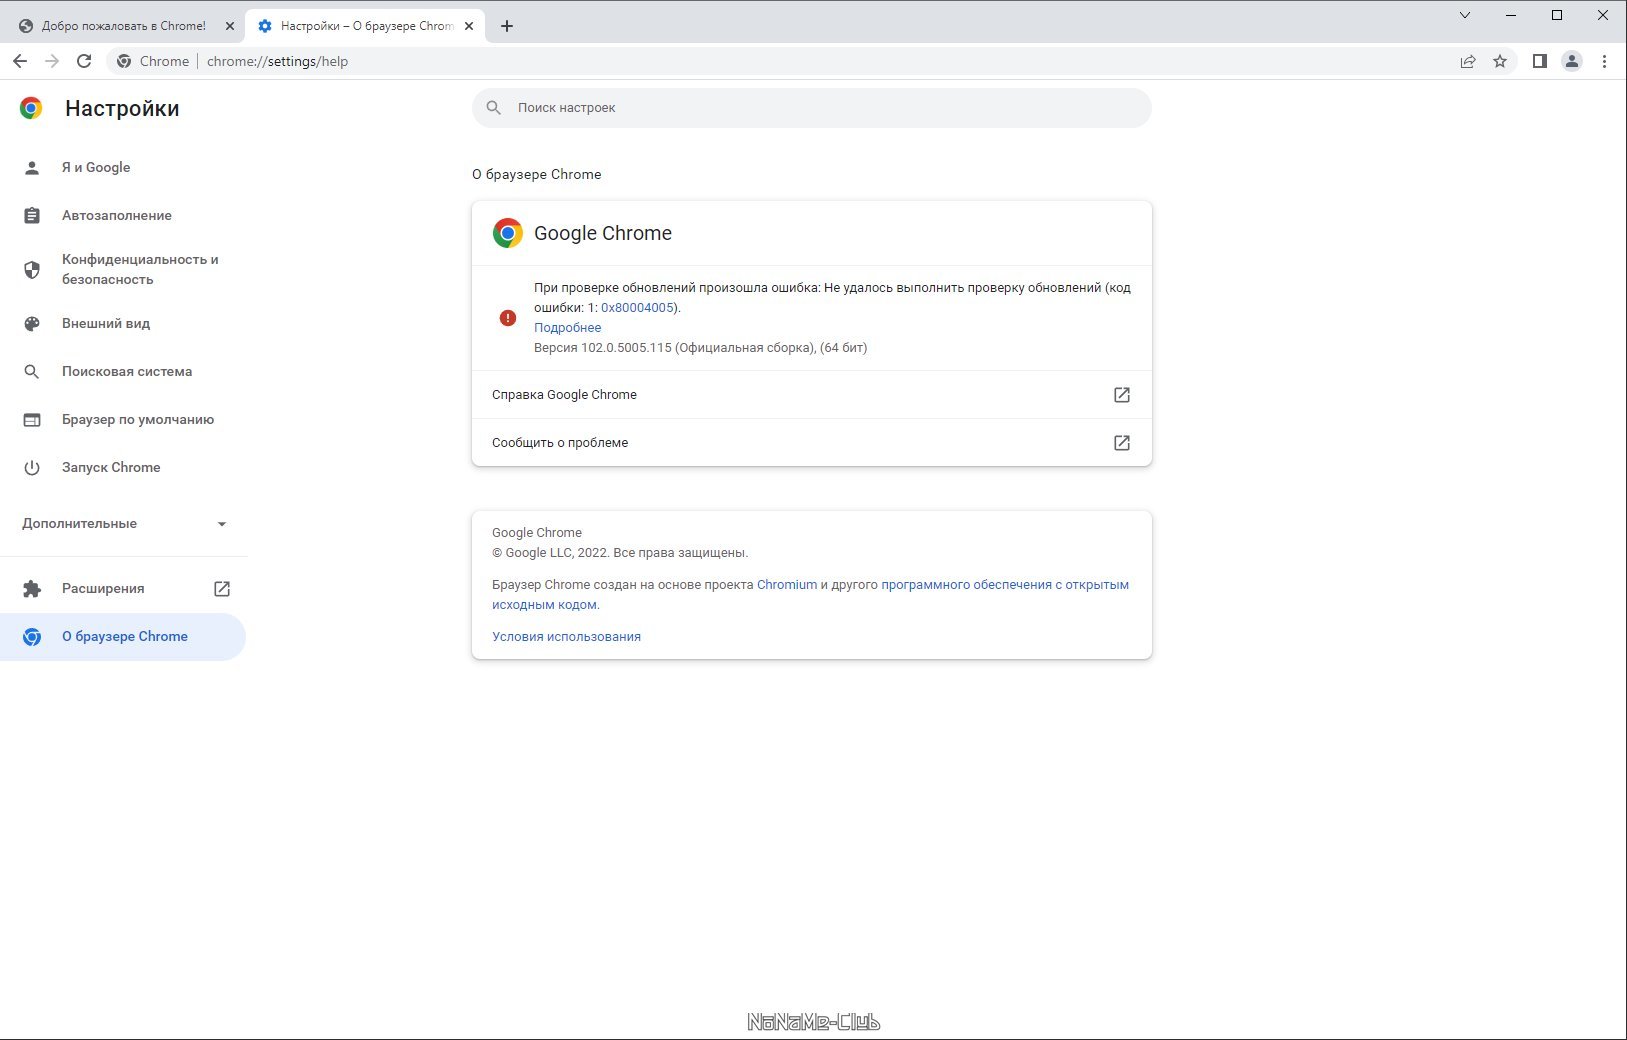Screen dimensions: 1627x1040
Task: Open the share page icon
Action: click(1468, 61)
